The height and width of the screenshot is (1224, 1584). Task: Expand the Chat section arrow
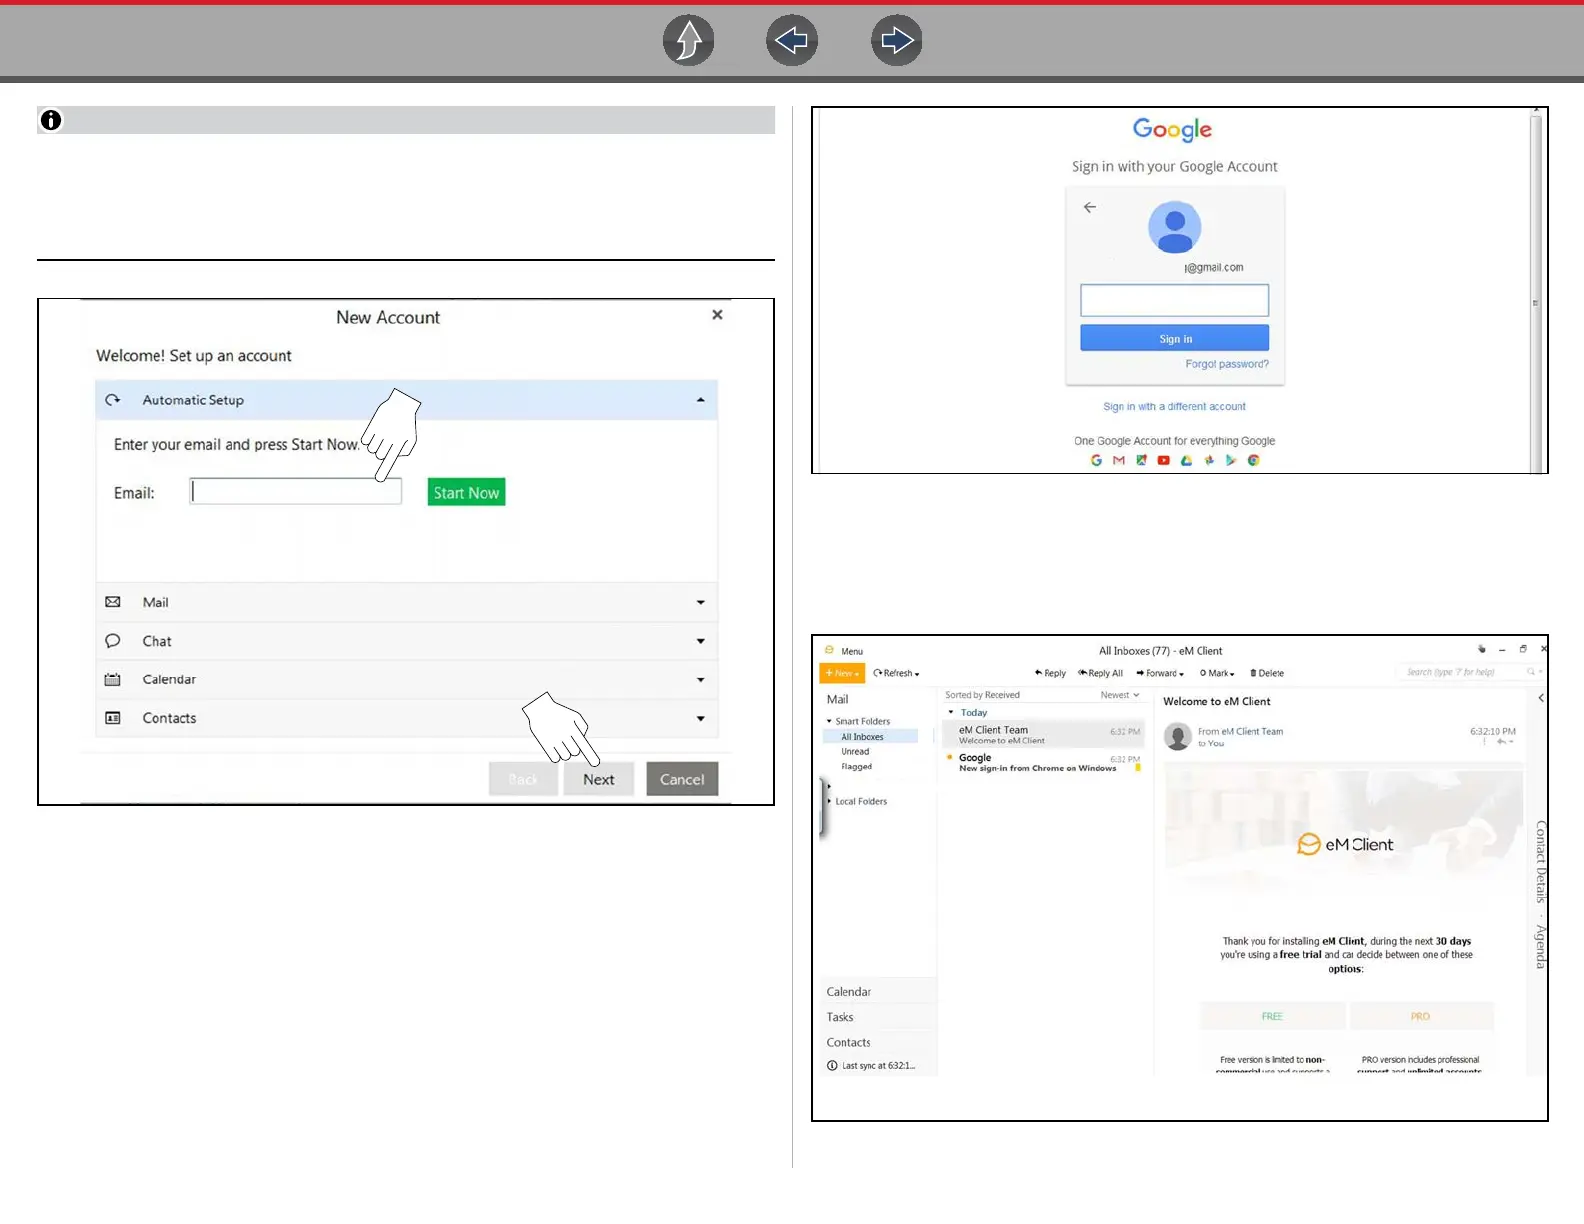pyautogui.click(x=700, y=641)
